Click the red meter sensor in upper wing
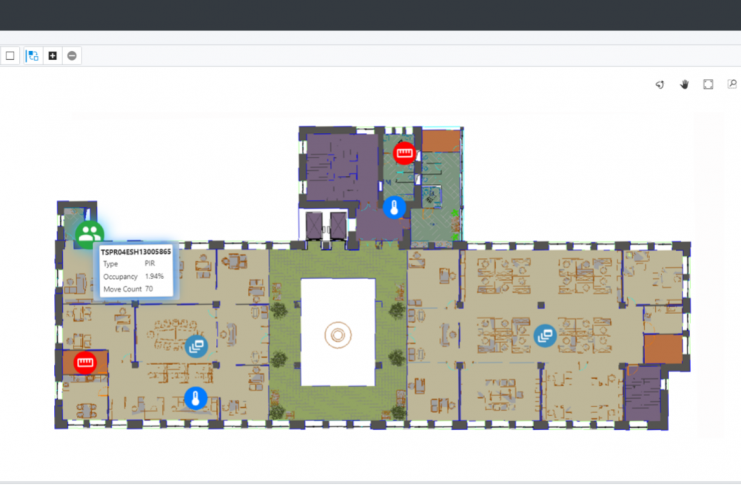Screen dimensions: 741x486 [x=404, y=153]
